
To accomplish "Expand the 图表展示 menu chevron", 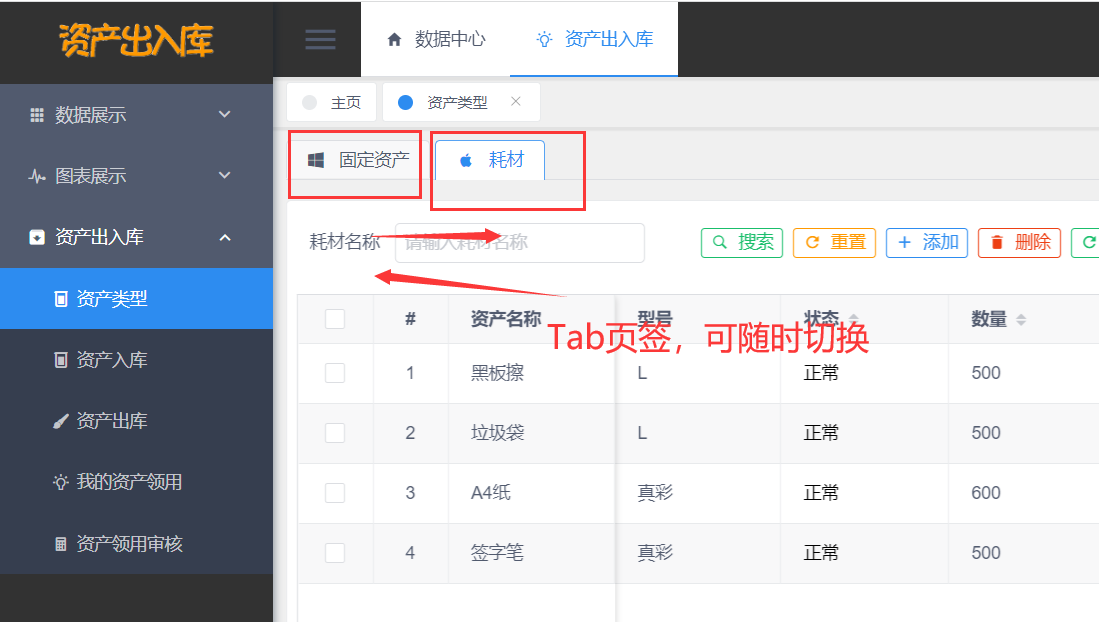I will coord(224,175).
